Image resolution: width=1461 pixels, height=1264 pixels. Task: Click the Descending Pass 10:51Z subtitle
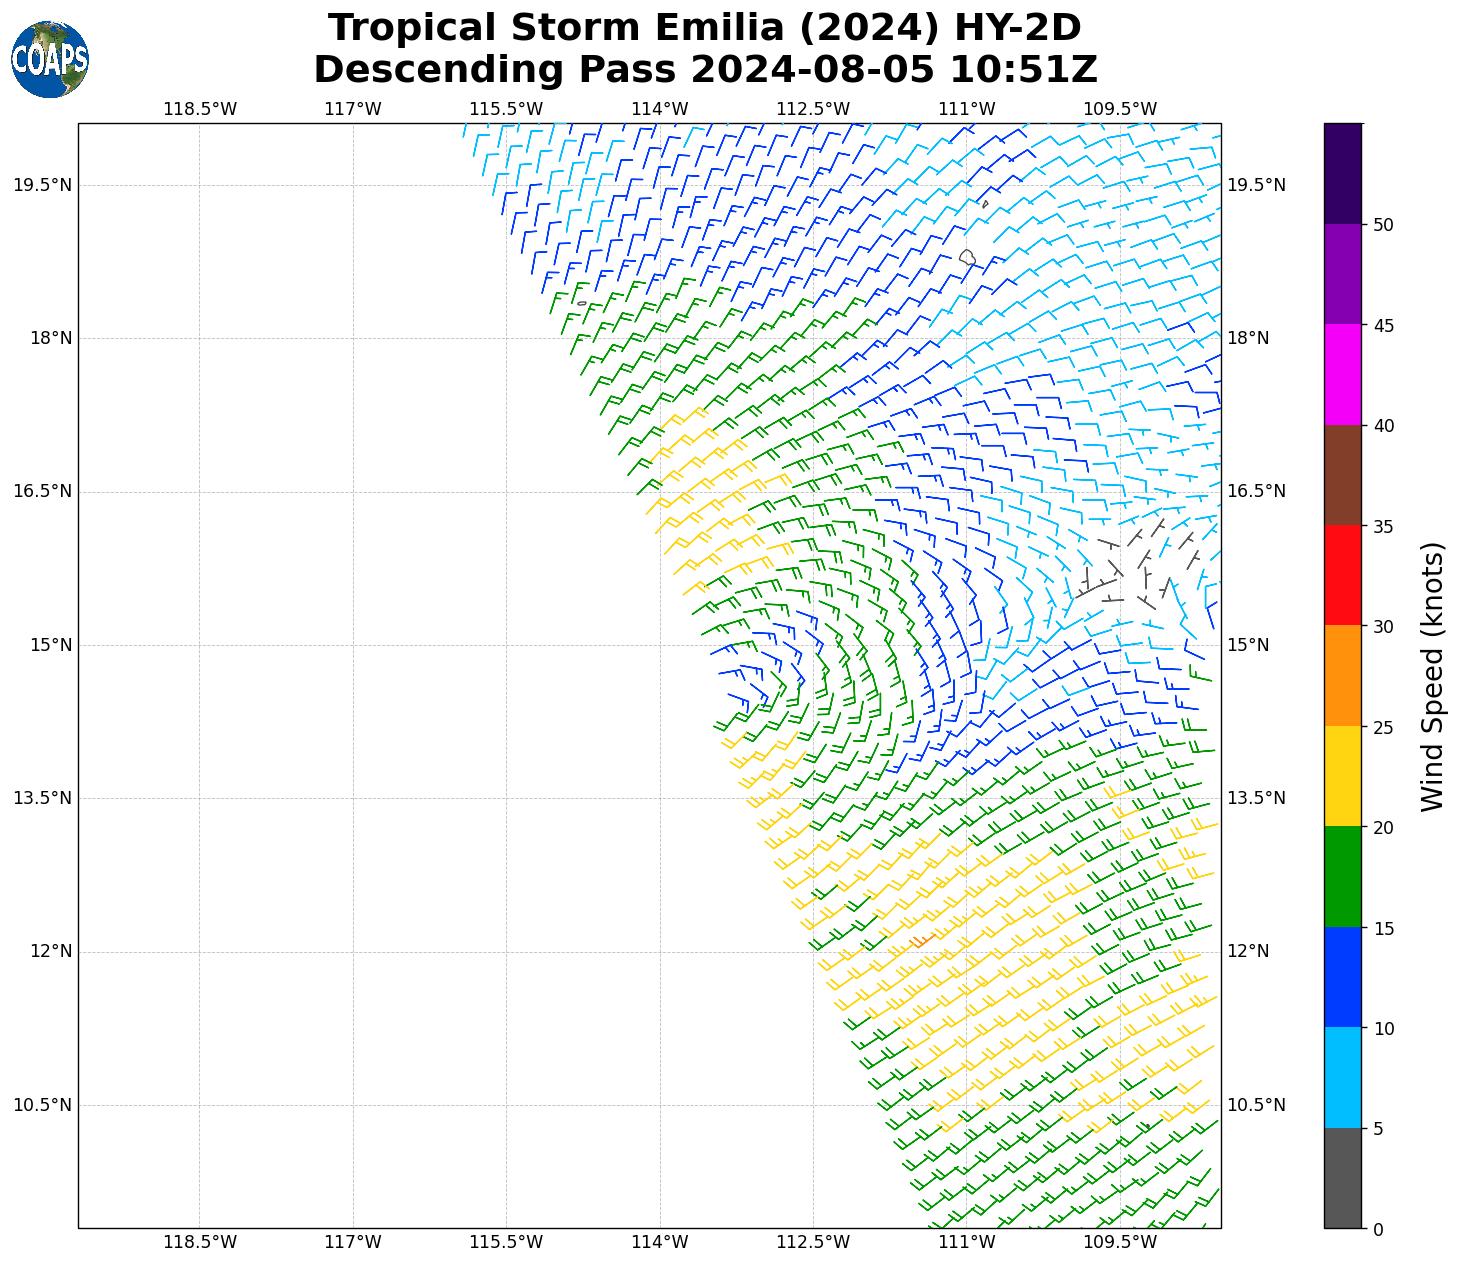click(x=705, y=70)
